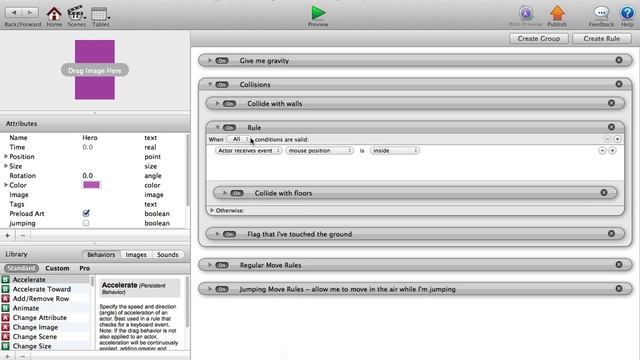Remove the Collisions group

click(619, 84)
